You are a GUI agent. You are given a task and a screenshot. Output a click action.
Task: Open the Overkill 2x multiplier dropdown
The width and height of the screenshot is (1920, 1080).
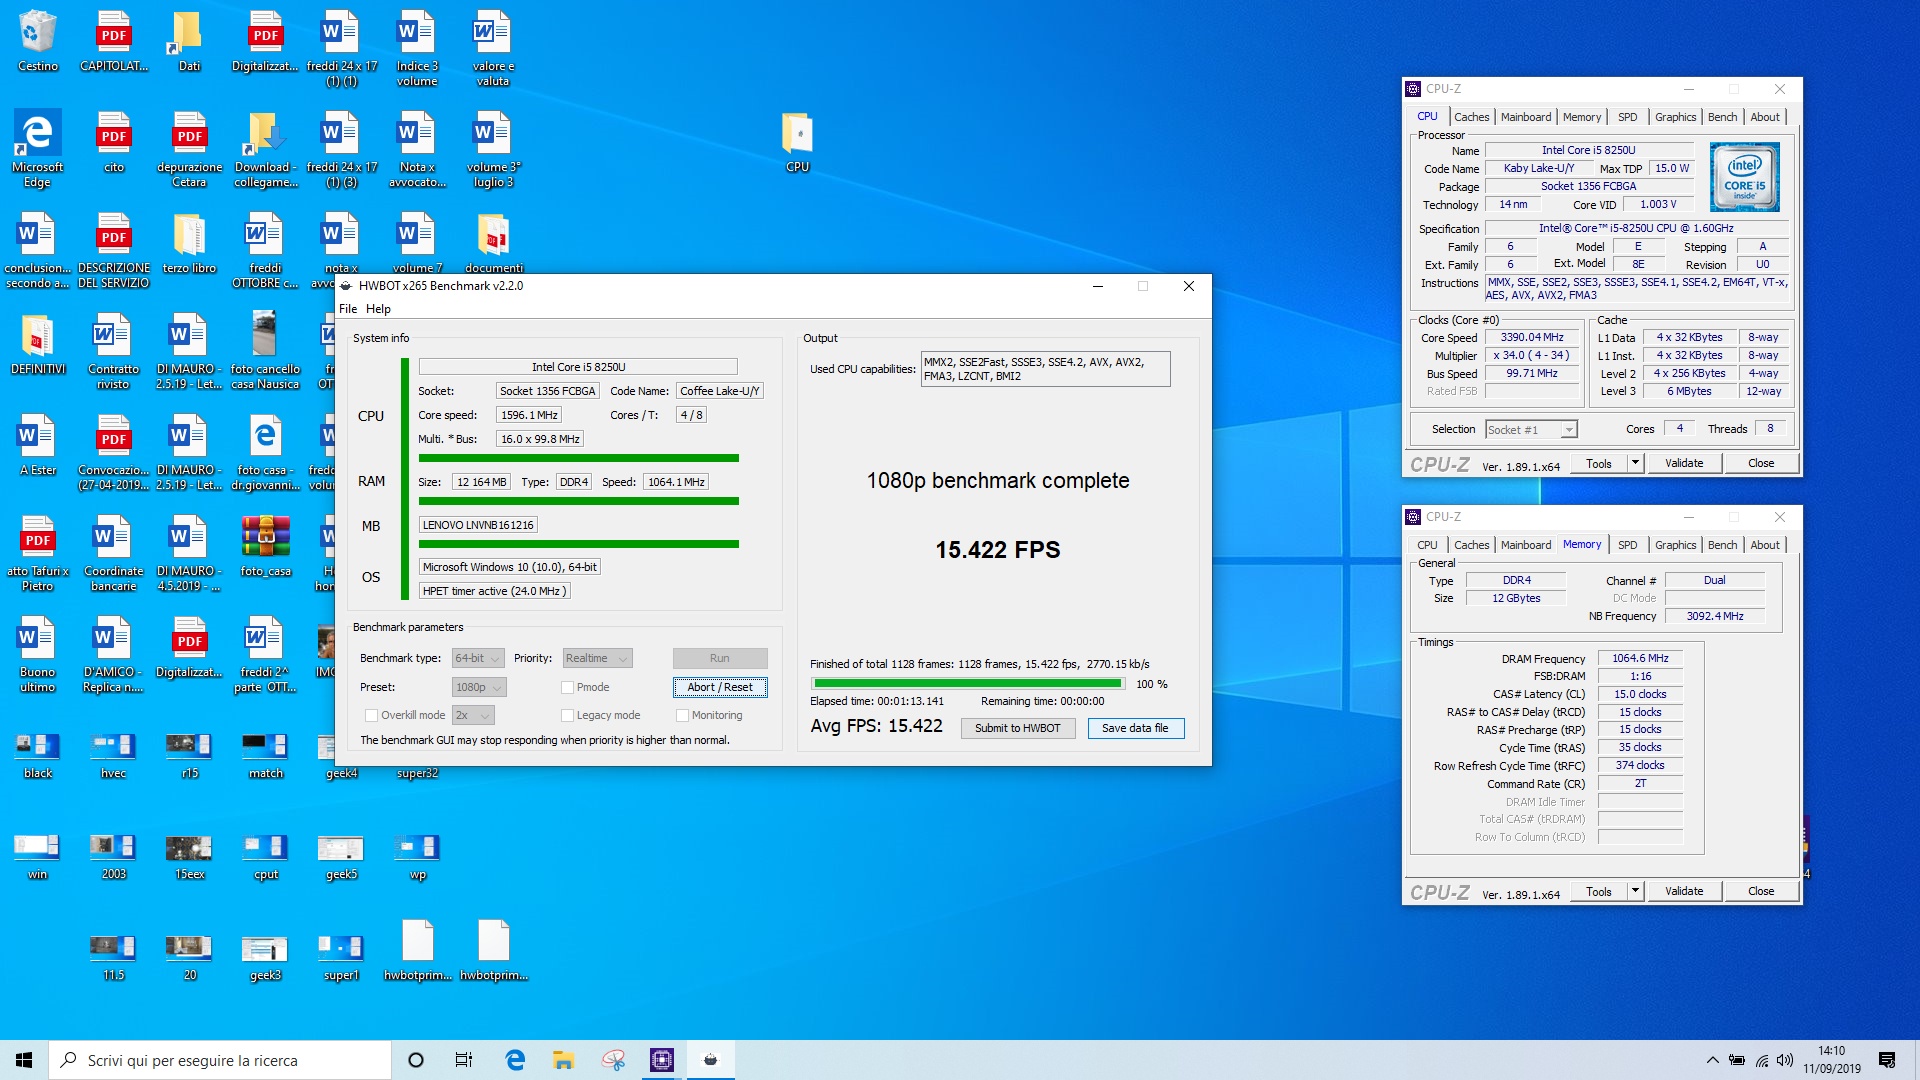tap(473, 715)
